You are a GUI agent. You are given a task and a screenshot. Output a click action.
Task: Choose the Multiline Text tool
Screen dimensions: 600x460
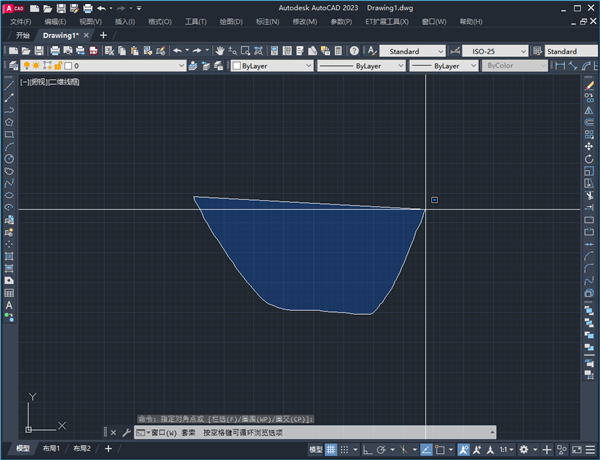tap(9, 304)
